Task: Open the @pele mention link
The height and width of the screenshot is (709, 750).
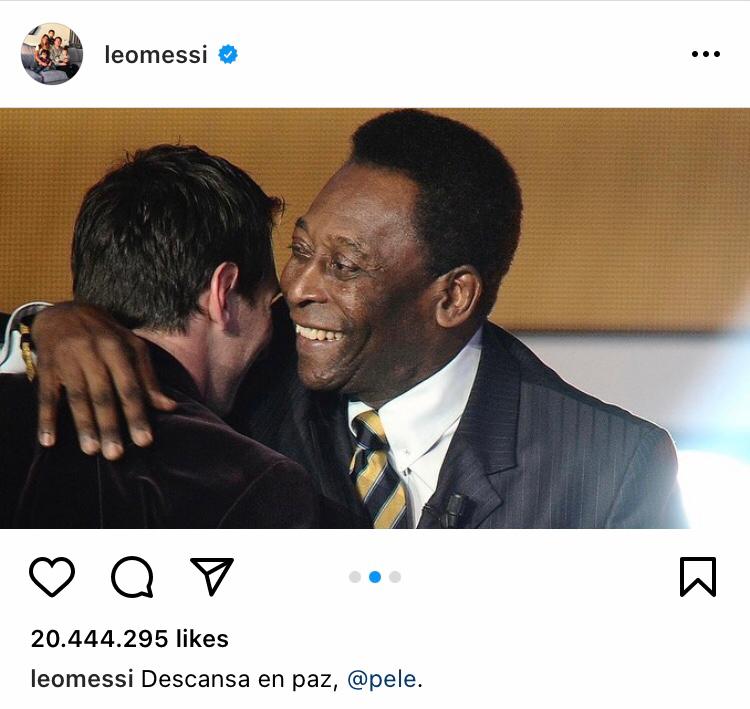Action: [381, 679]
